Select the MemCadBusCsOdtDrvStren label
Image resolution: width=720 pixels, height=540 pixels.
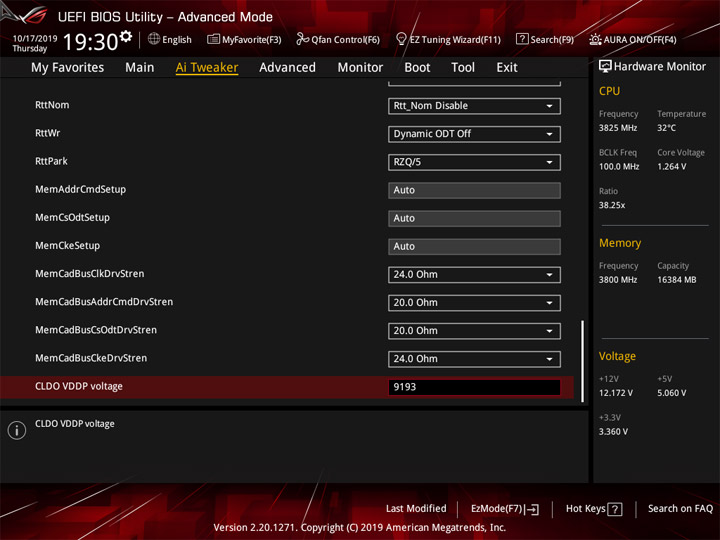[96, 330]
